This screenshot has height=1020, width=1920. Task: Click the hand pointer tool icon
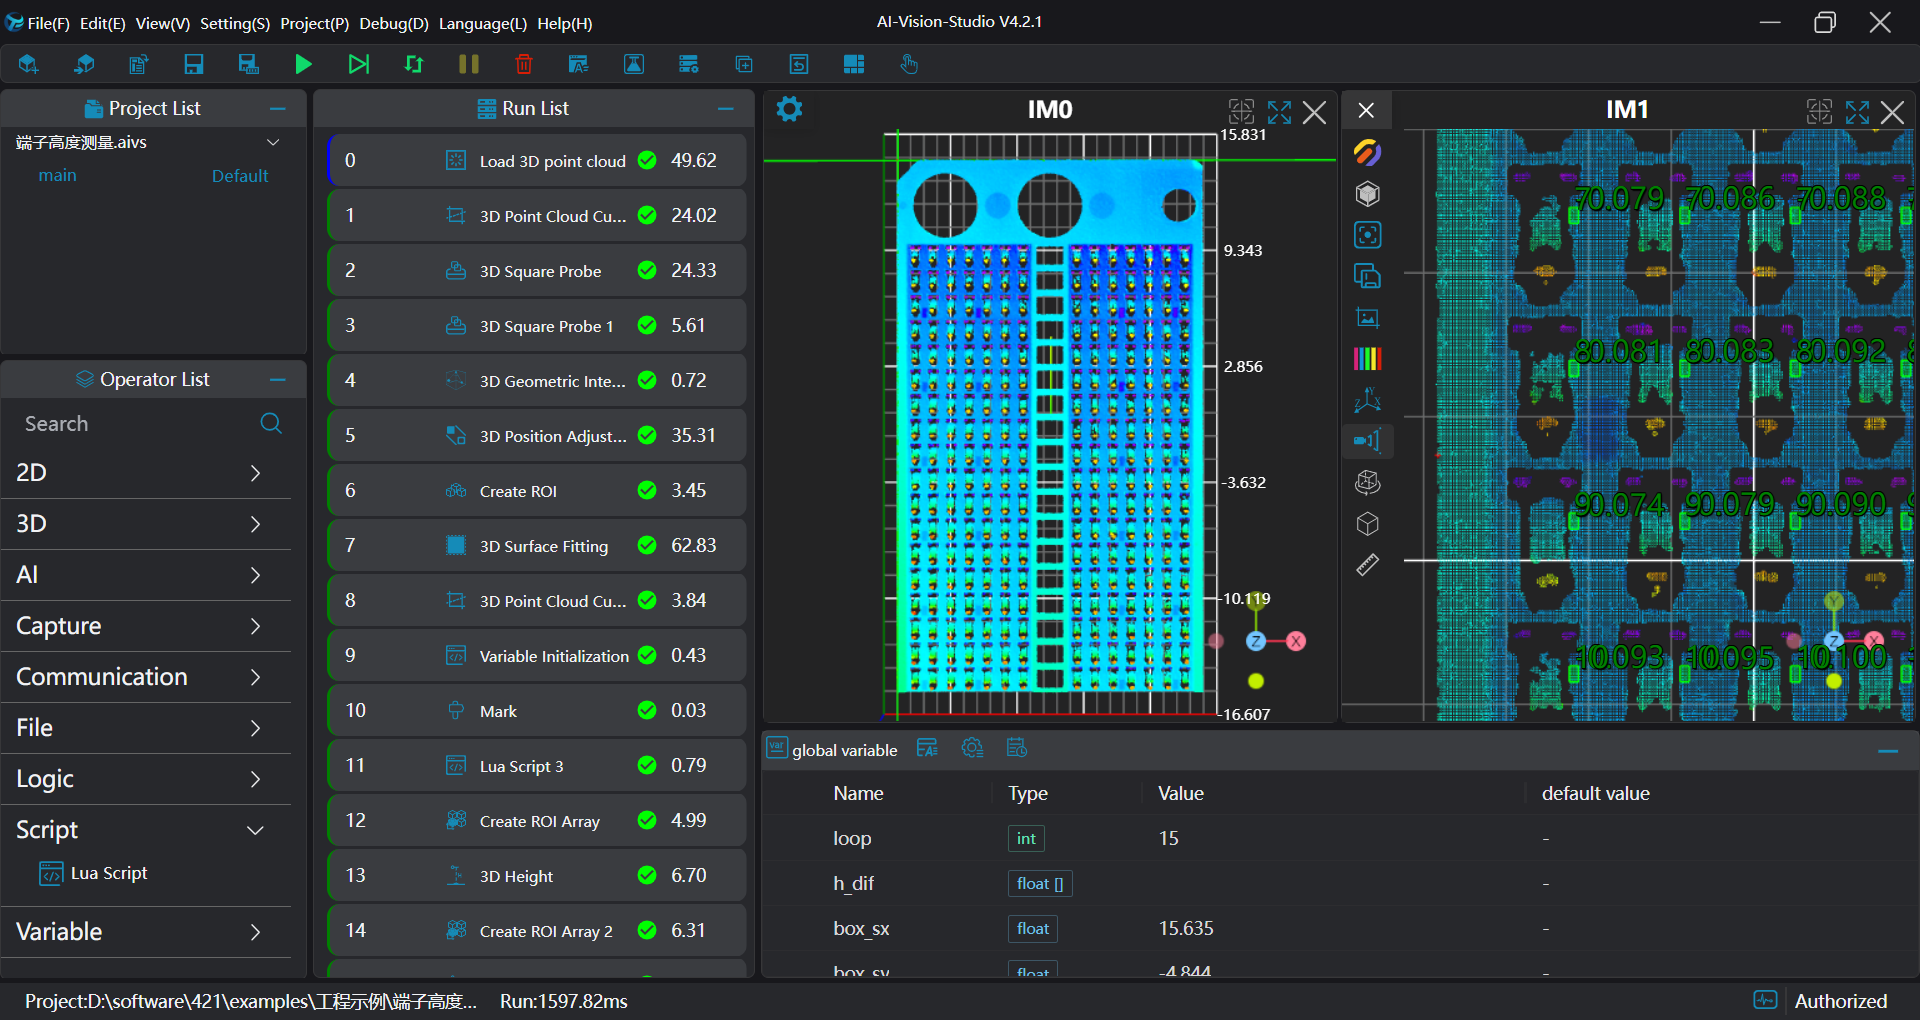(908, 65)
